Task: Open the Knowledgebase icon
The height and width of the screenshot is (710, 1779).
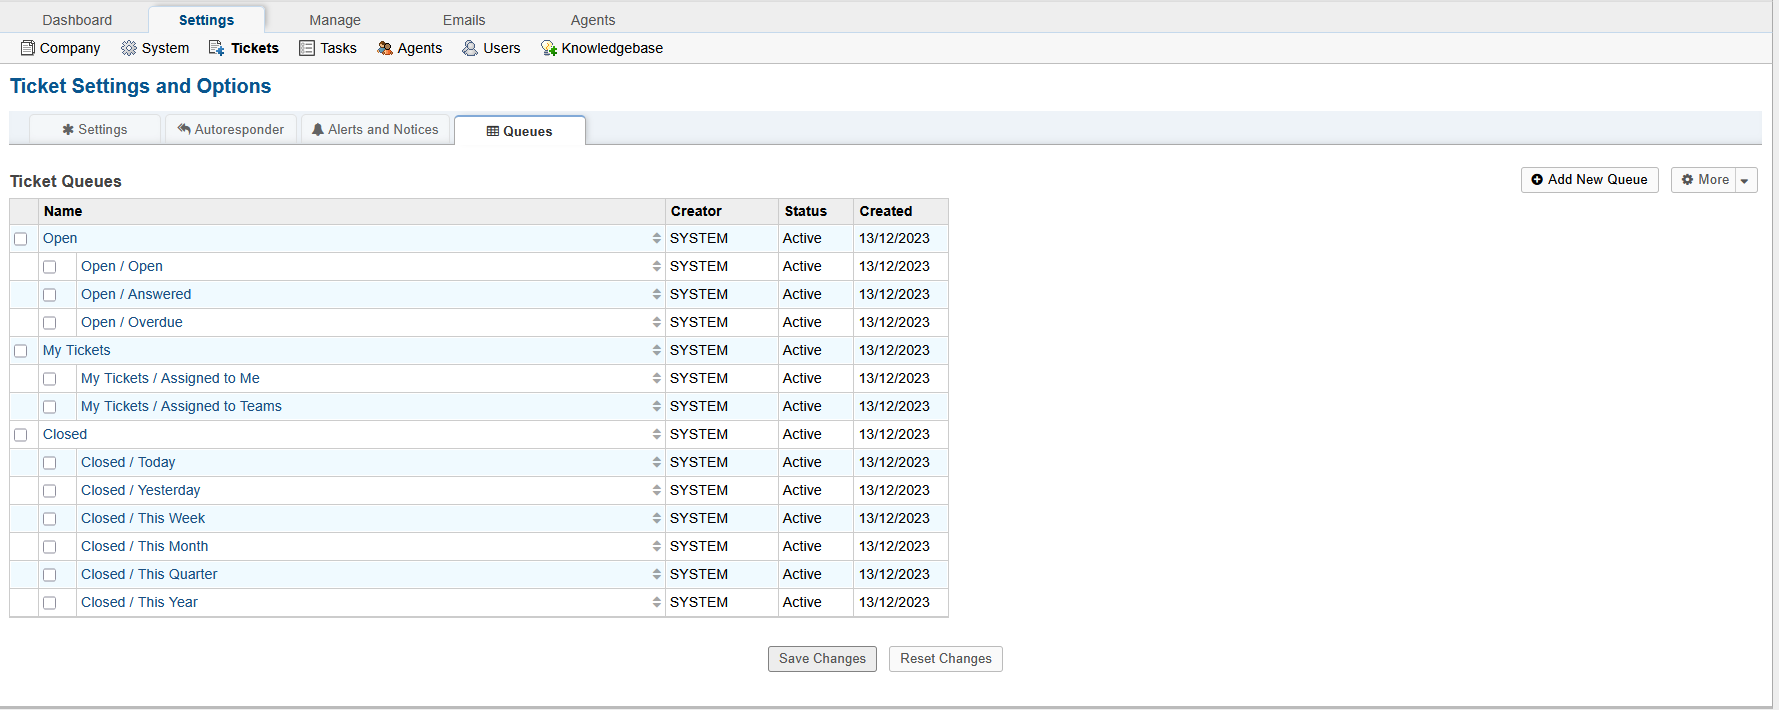Action: tap(549, 48)
